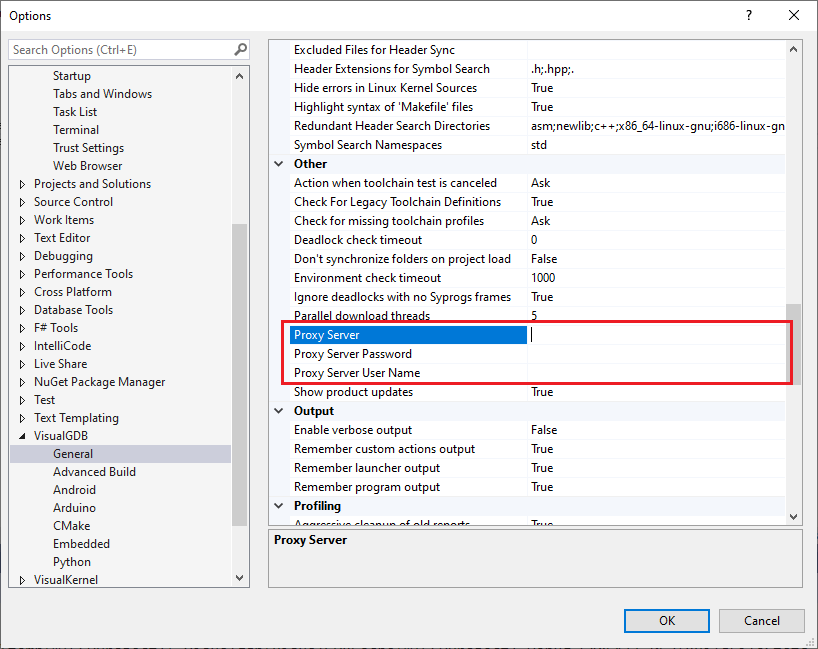Expand the Source Control category
The image size is (818, 649).
21,201
